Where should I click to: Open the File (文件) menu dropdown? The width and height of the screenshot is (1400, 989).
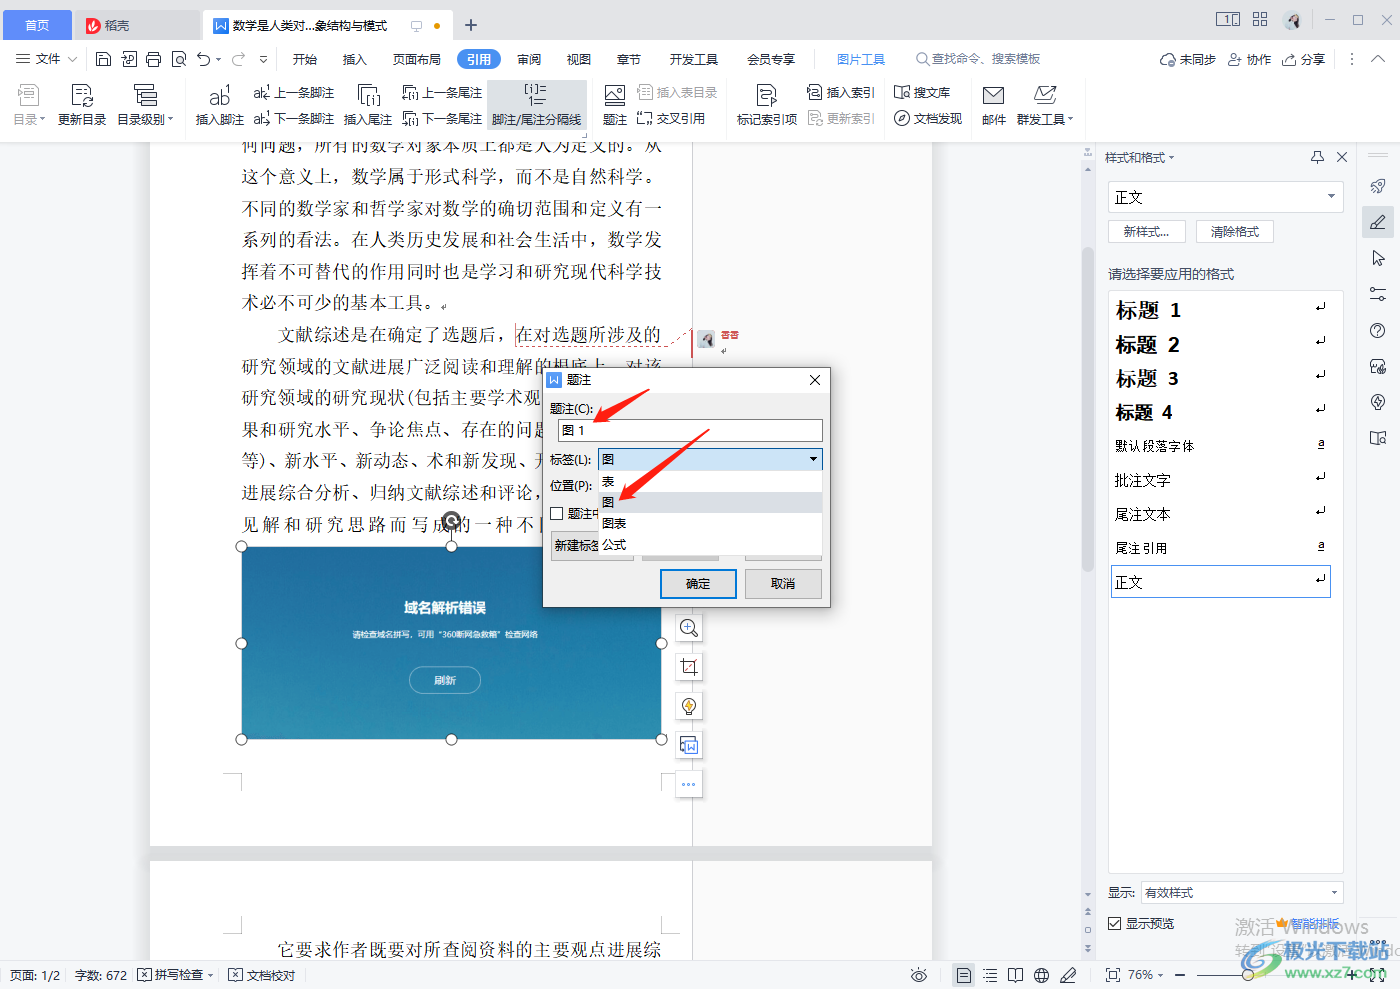[46, 59]
